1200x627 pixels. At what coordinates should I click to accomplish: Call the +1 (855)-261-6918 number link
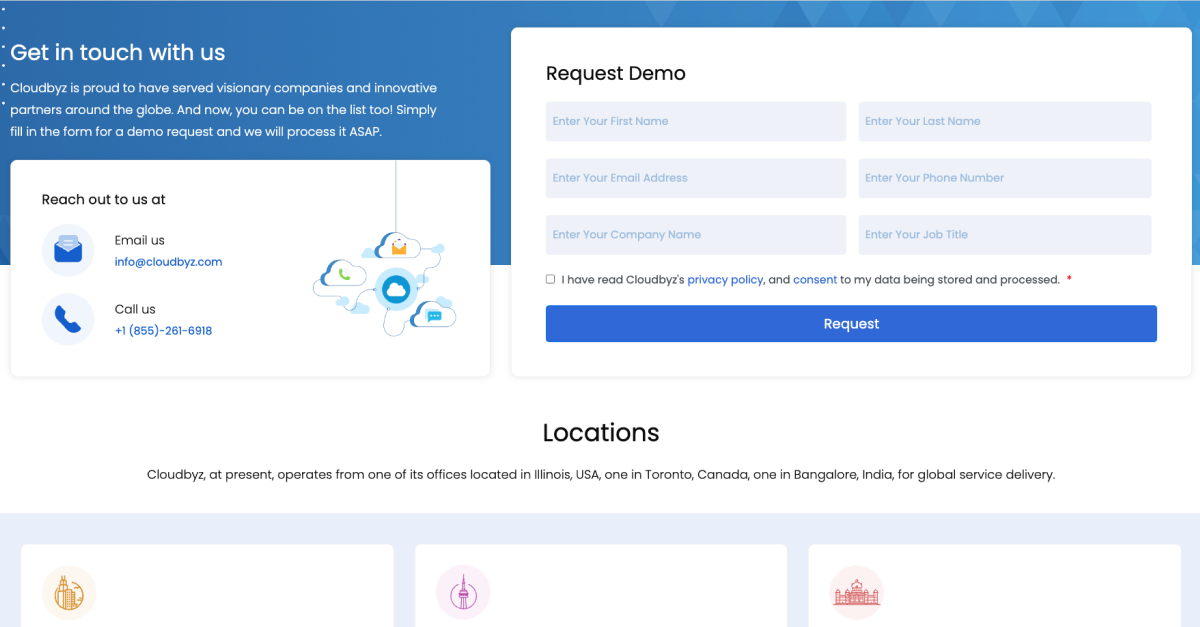163,331
